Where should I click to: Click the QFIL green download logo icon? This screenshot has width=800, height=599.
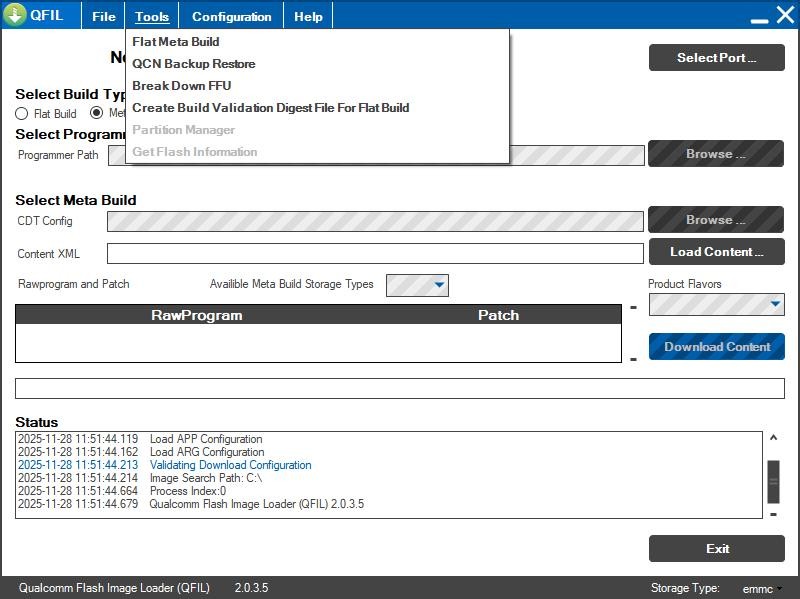(15, 14)
